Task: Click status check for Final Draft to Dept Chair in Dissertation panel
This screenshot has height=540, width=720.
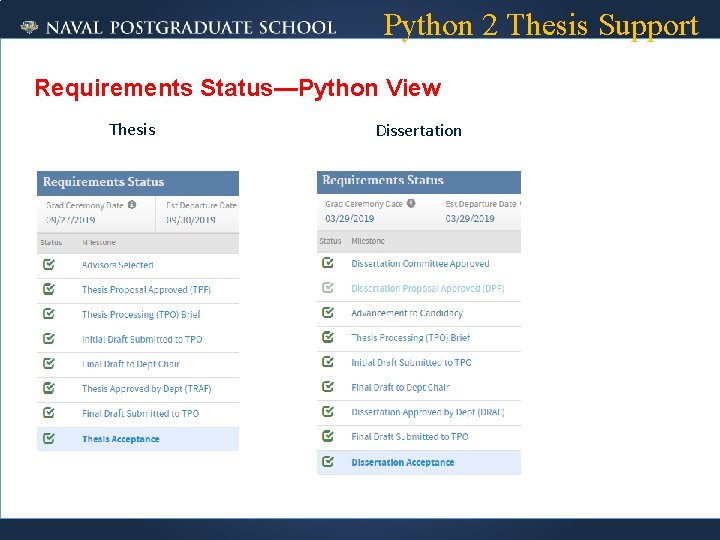Action: [x=328, y=387]
